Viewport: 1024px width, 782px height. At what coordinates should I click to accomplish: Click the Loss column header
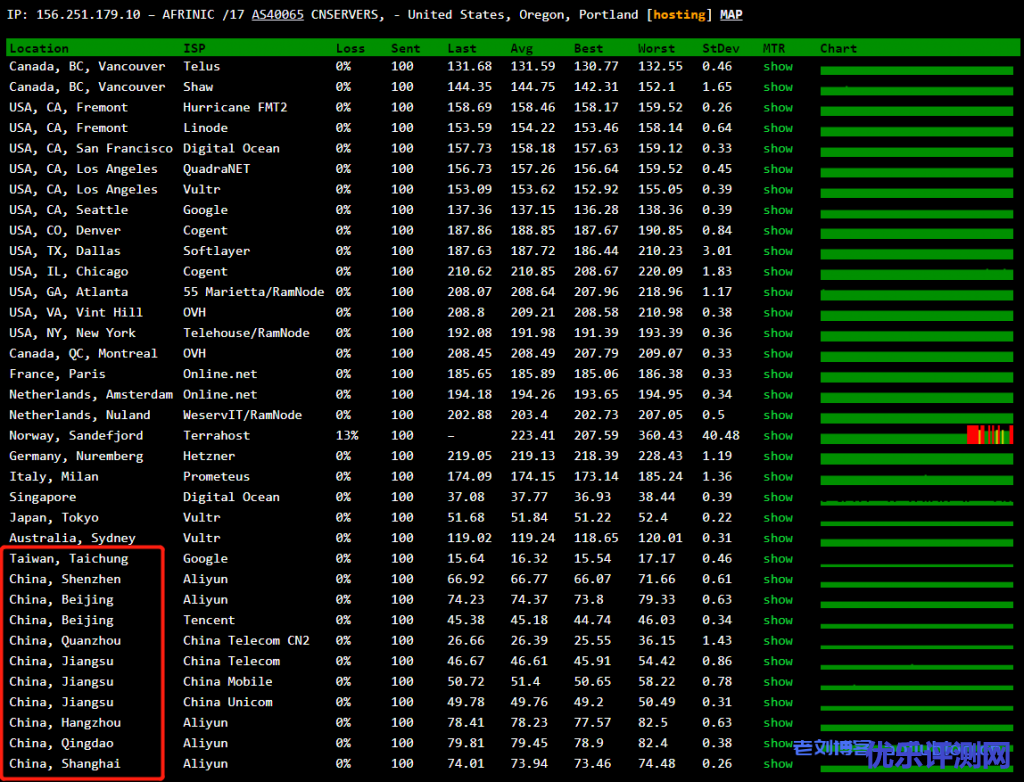(350, 48)
